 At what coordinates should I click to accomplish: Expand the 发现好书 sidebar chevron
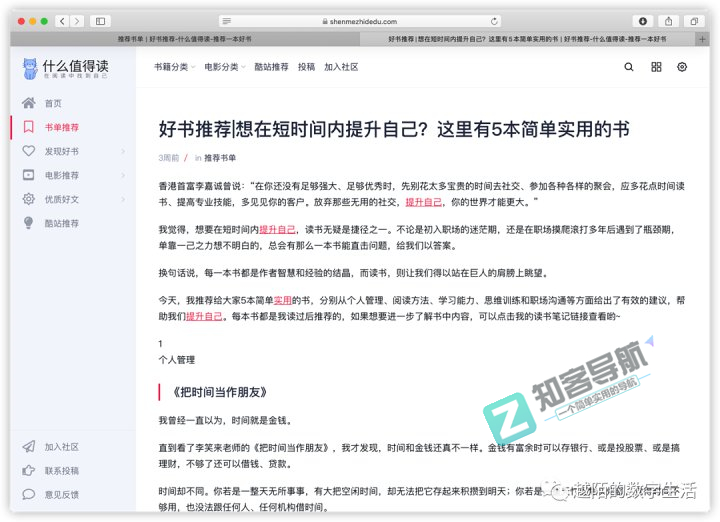coord(123,151)
